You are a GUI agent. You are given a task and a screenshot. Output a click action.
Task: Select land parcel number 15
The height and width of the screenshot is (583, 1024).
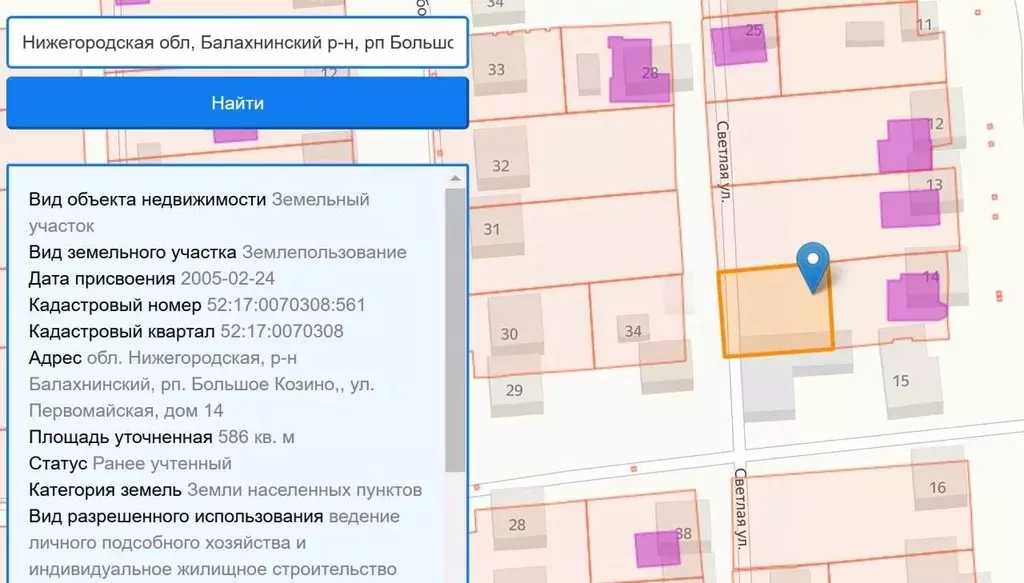tap(900, 381)
